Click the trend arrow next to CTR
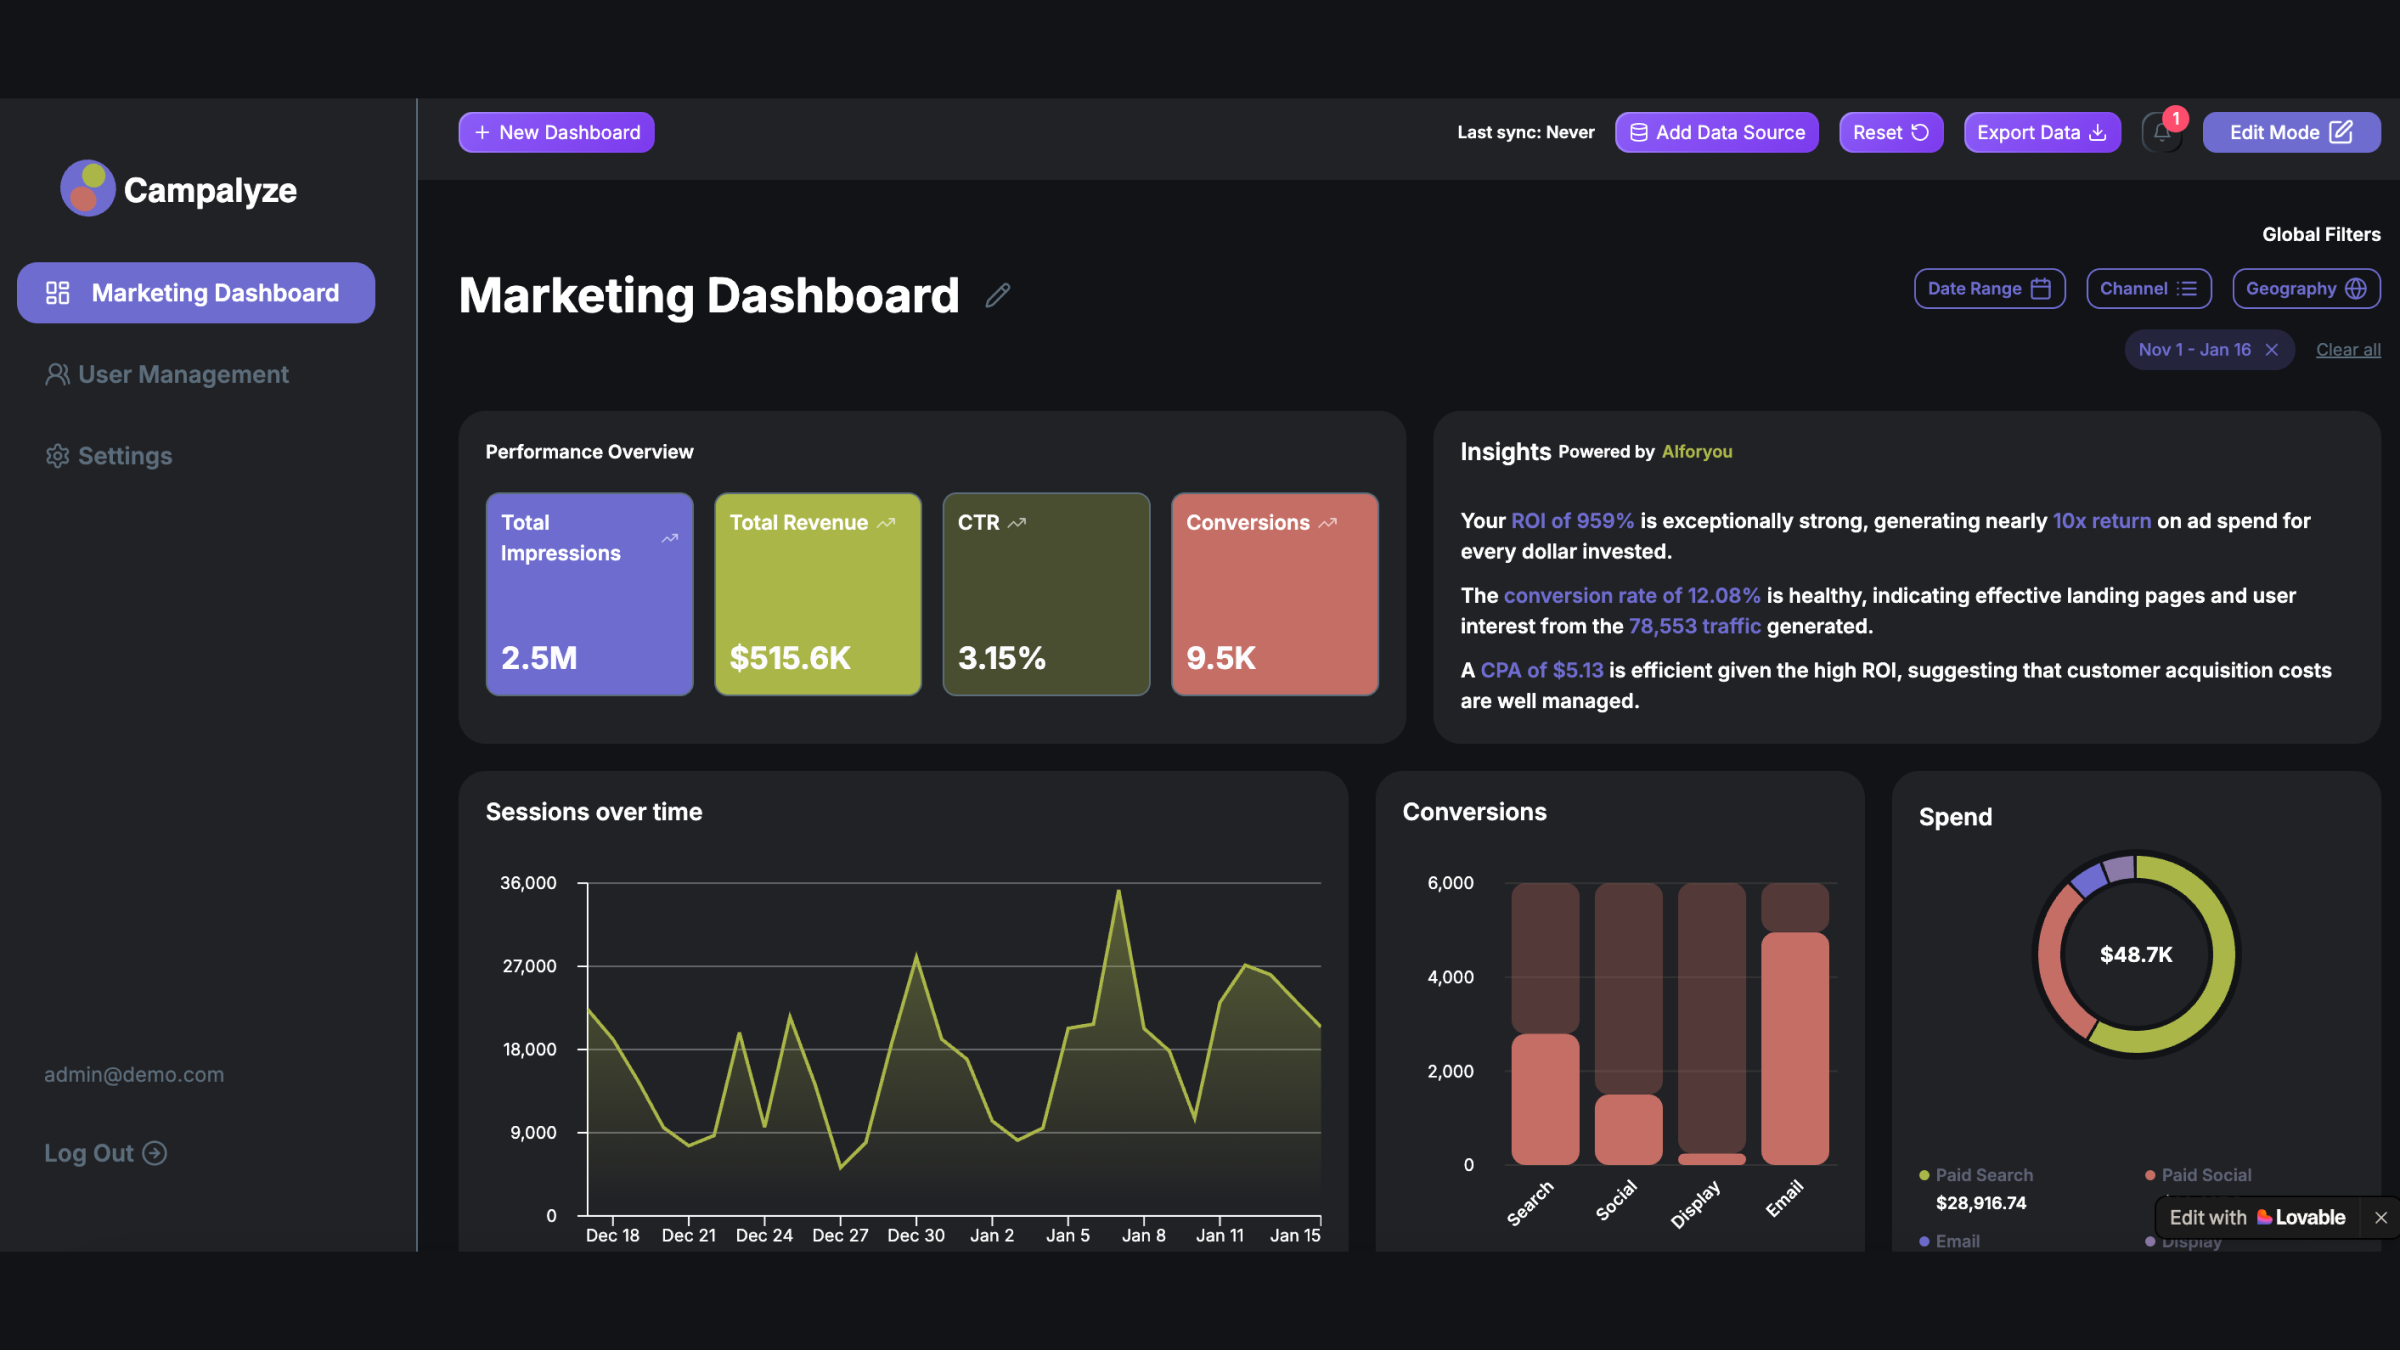The width and height of the screenshot is (2400, 1350). point(1017,523)
